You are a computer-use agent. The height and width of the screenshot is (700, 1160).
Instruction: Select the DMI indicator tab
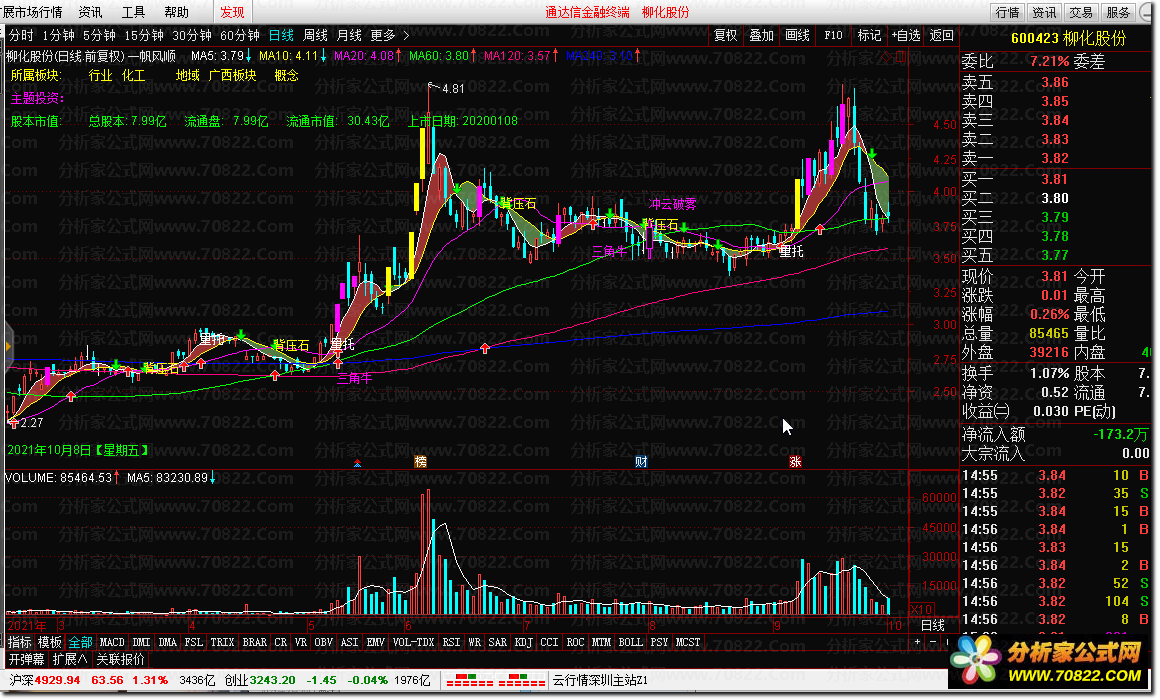pyautogui.click(x=141, y=642)
